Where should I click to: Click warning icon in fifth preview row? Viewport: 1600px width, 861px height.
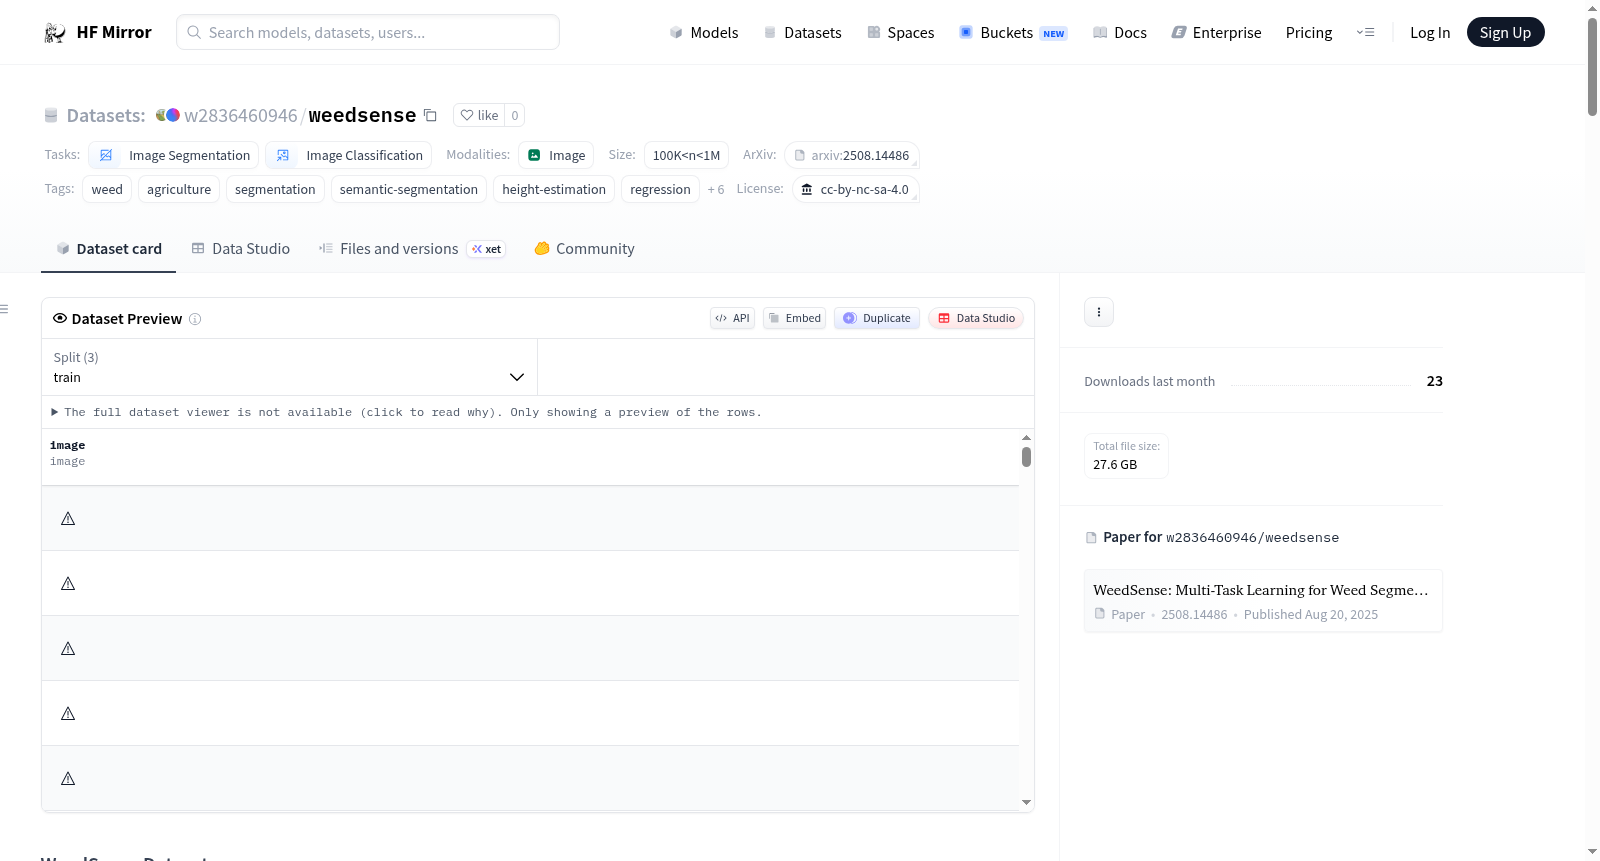[68, 778]
